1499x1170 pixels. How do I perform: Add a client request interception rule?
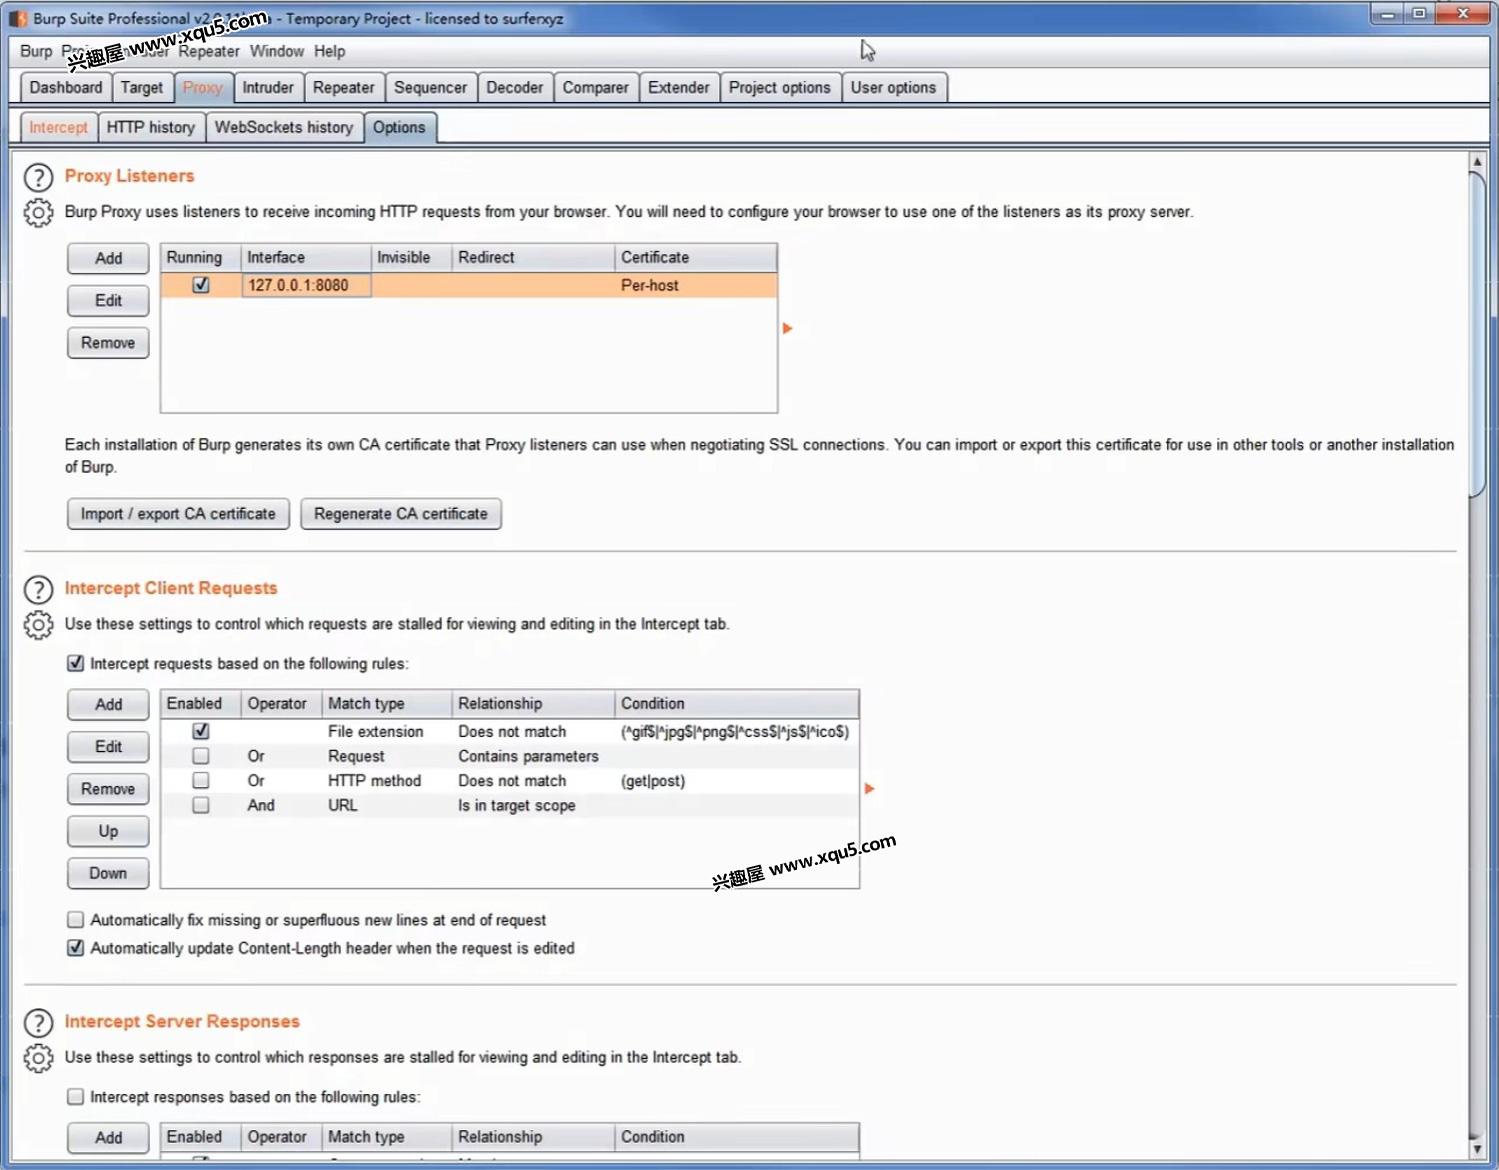coord(108,704)
